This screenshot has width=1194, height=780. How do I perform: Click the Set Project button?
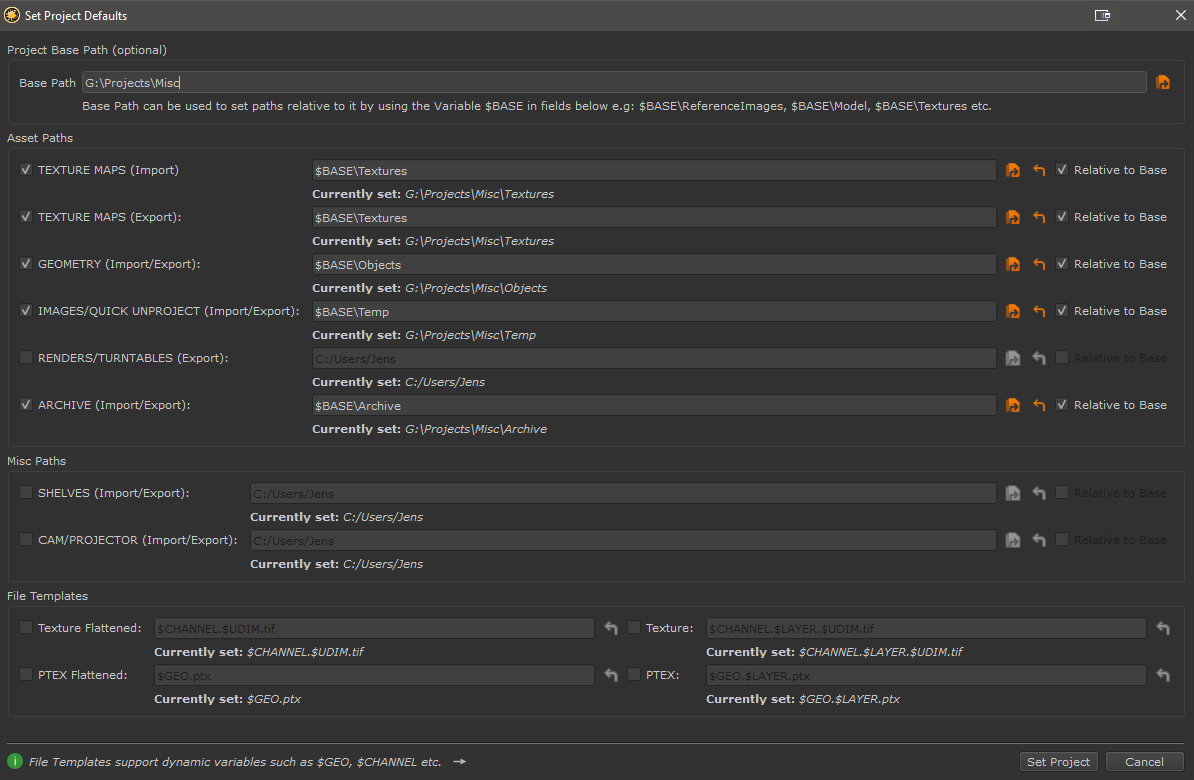(x=1058, y=762)
